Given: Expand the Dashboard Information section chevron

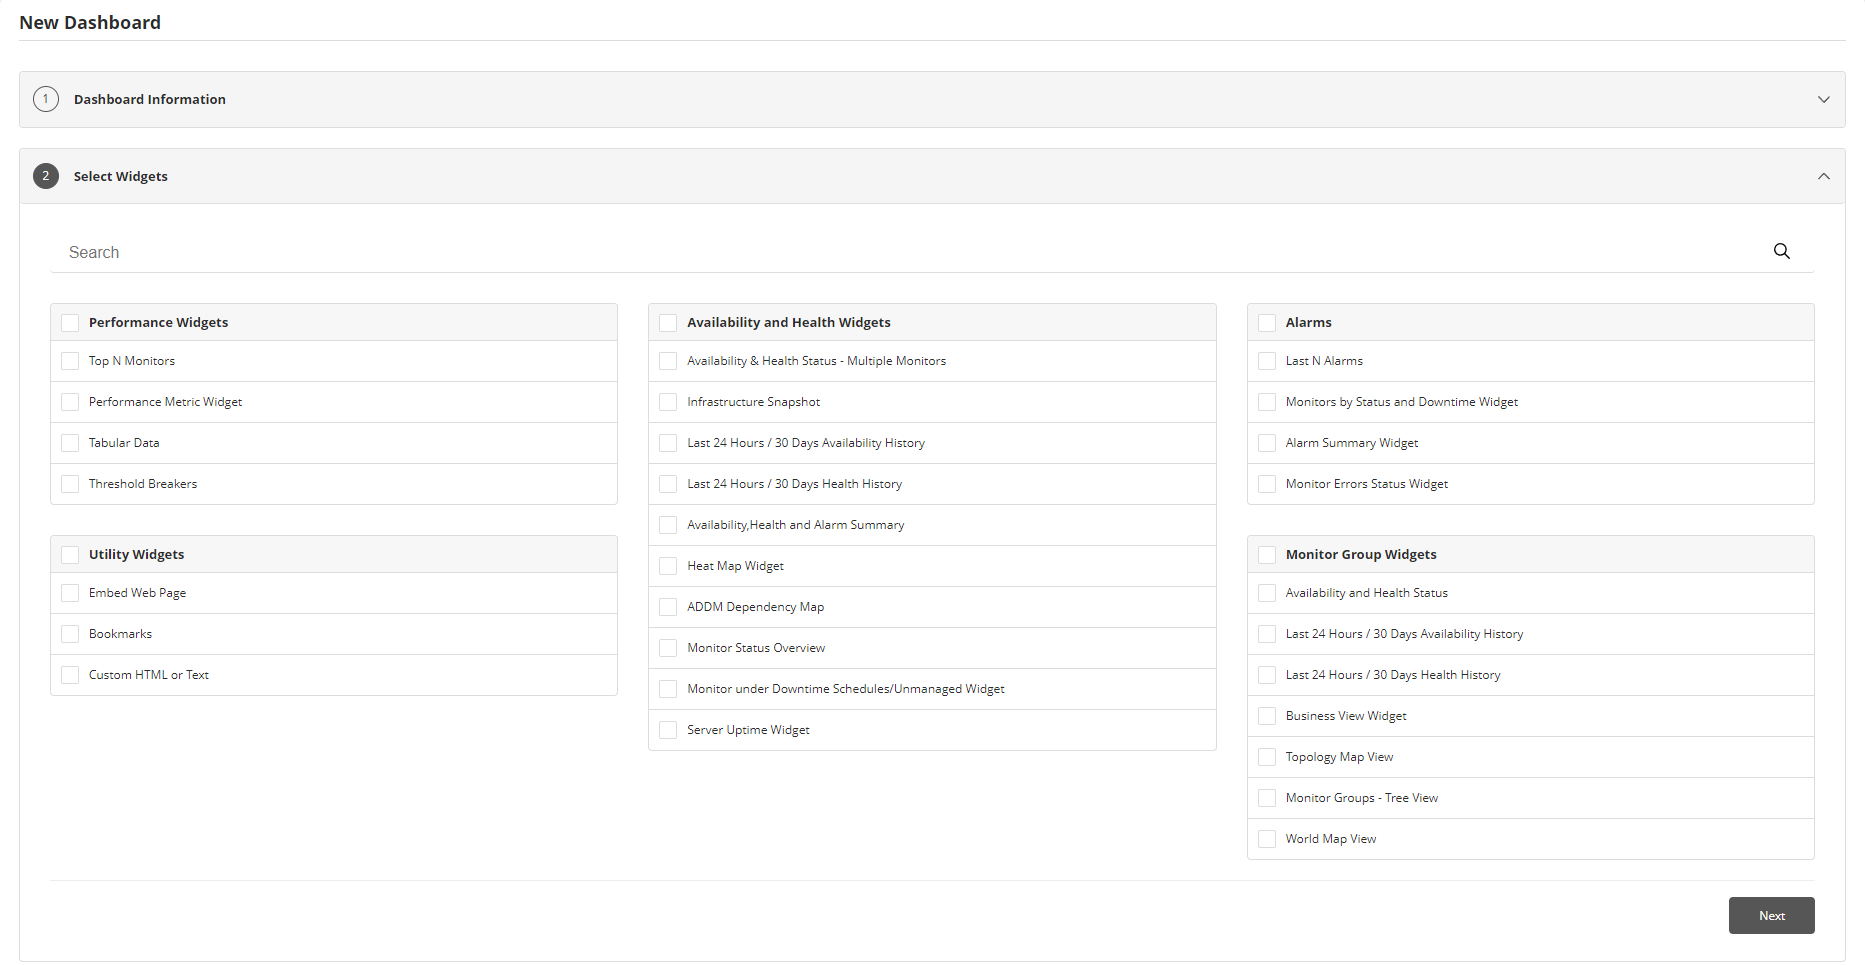Looking at the screenshot, I should 1823,99.
